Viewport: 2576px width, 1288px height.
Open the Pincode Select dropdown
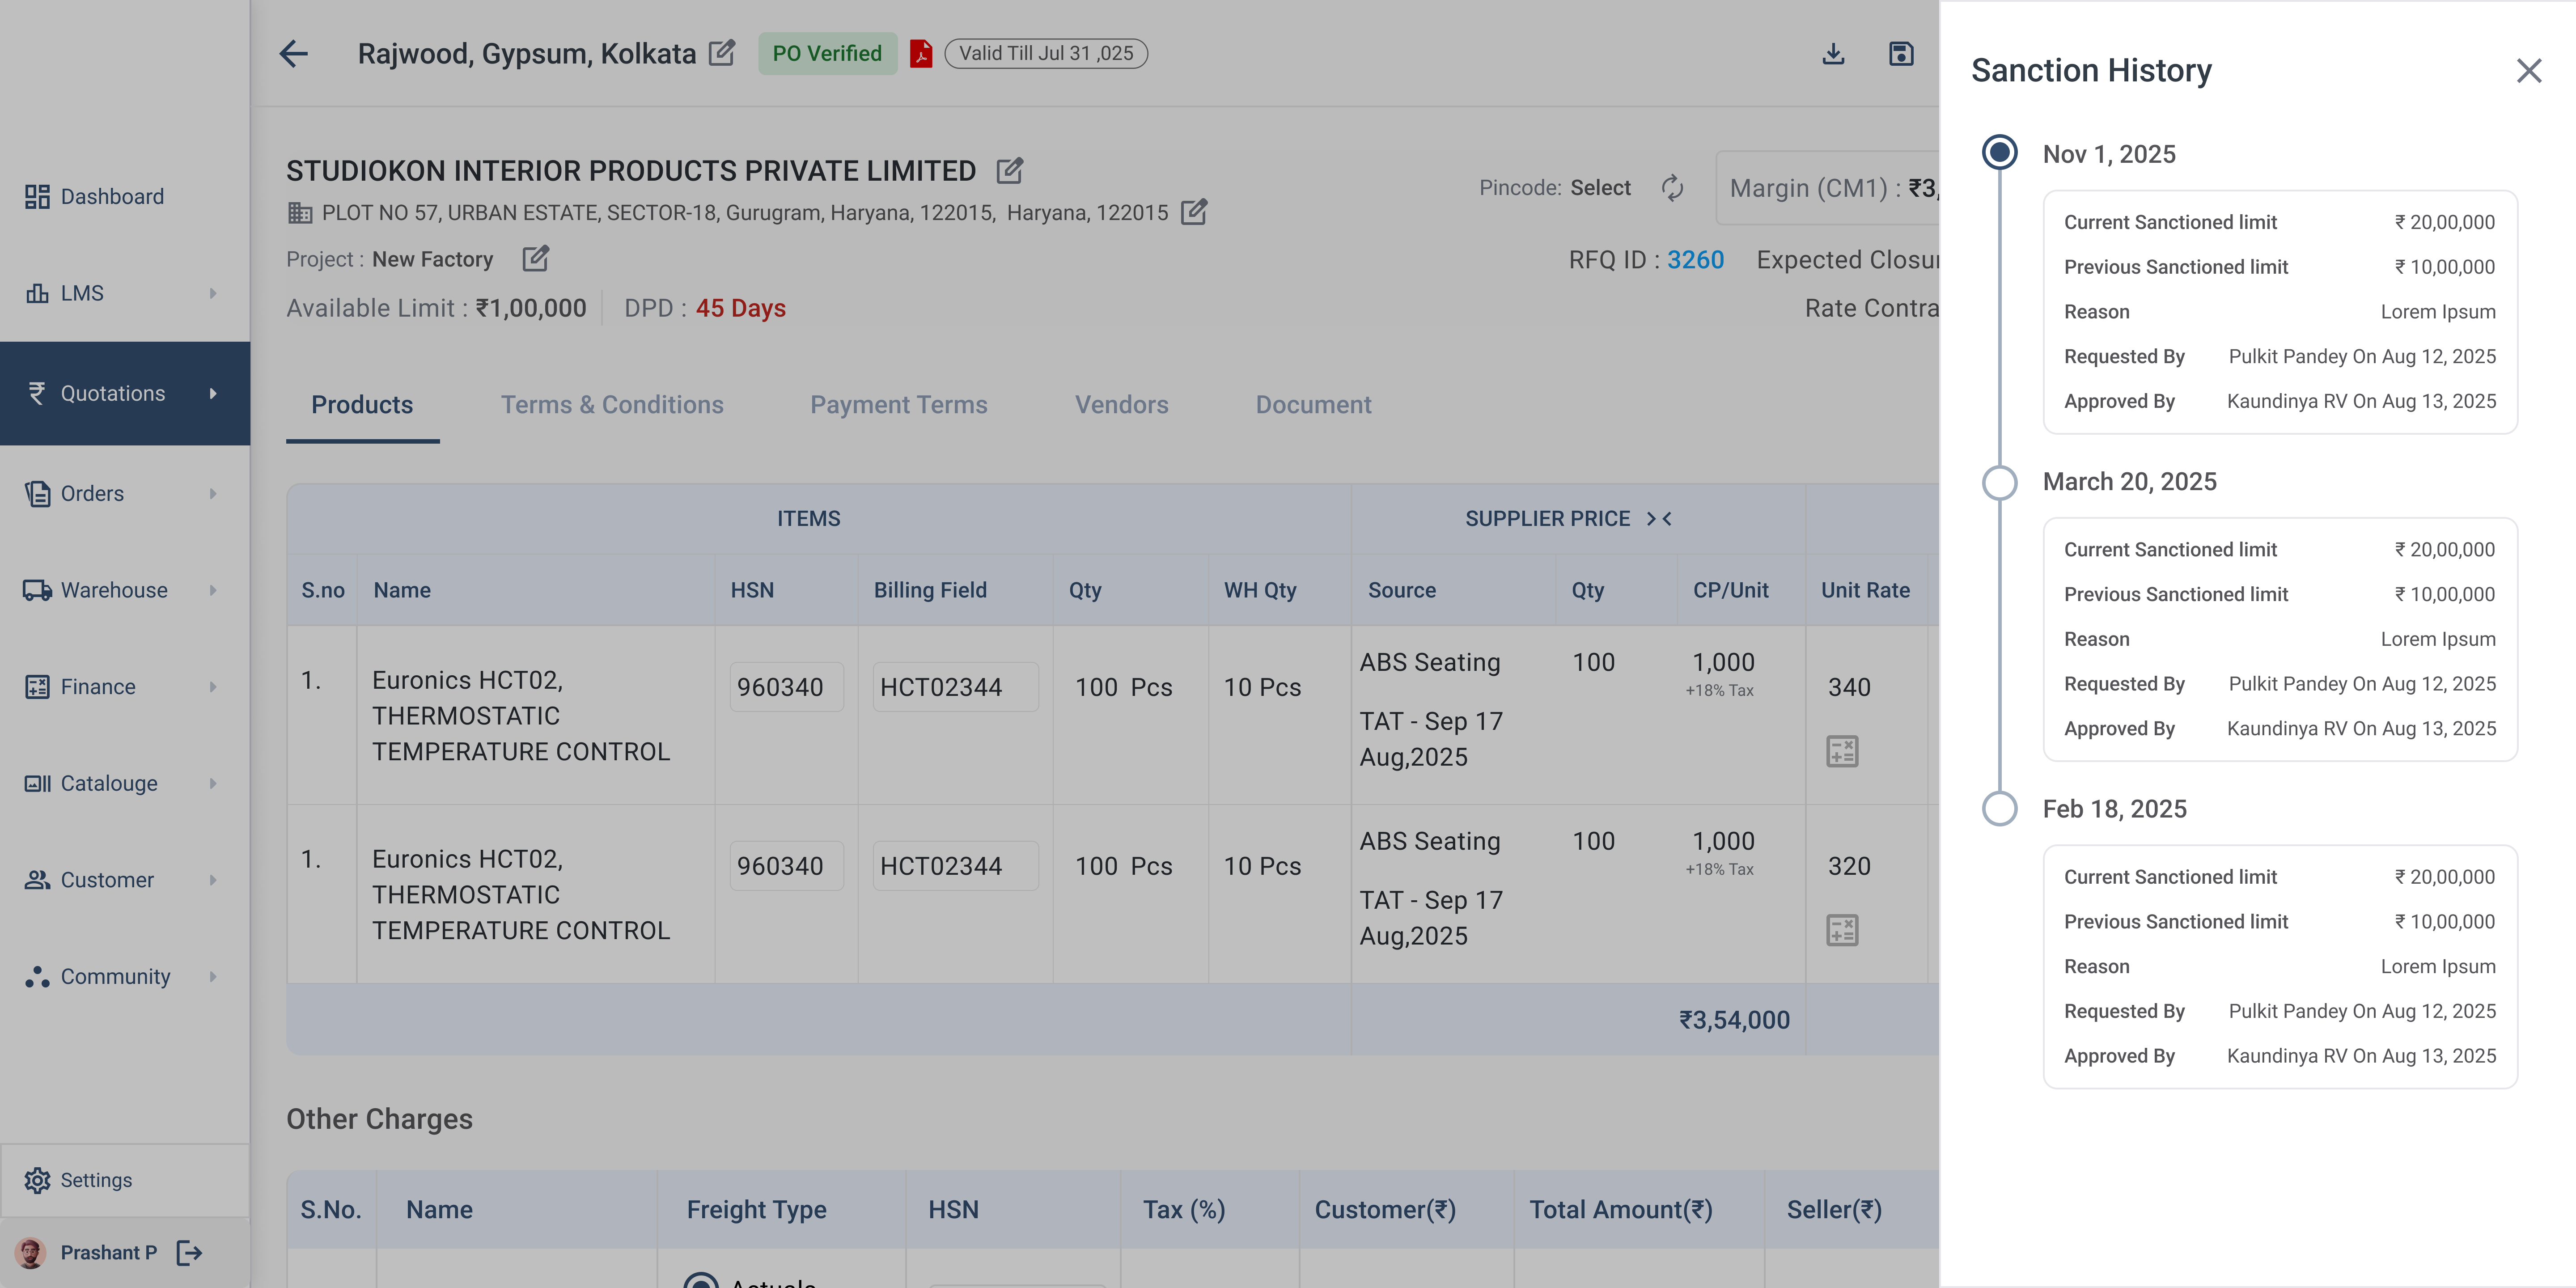point(1600,188)
